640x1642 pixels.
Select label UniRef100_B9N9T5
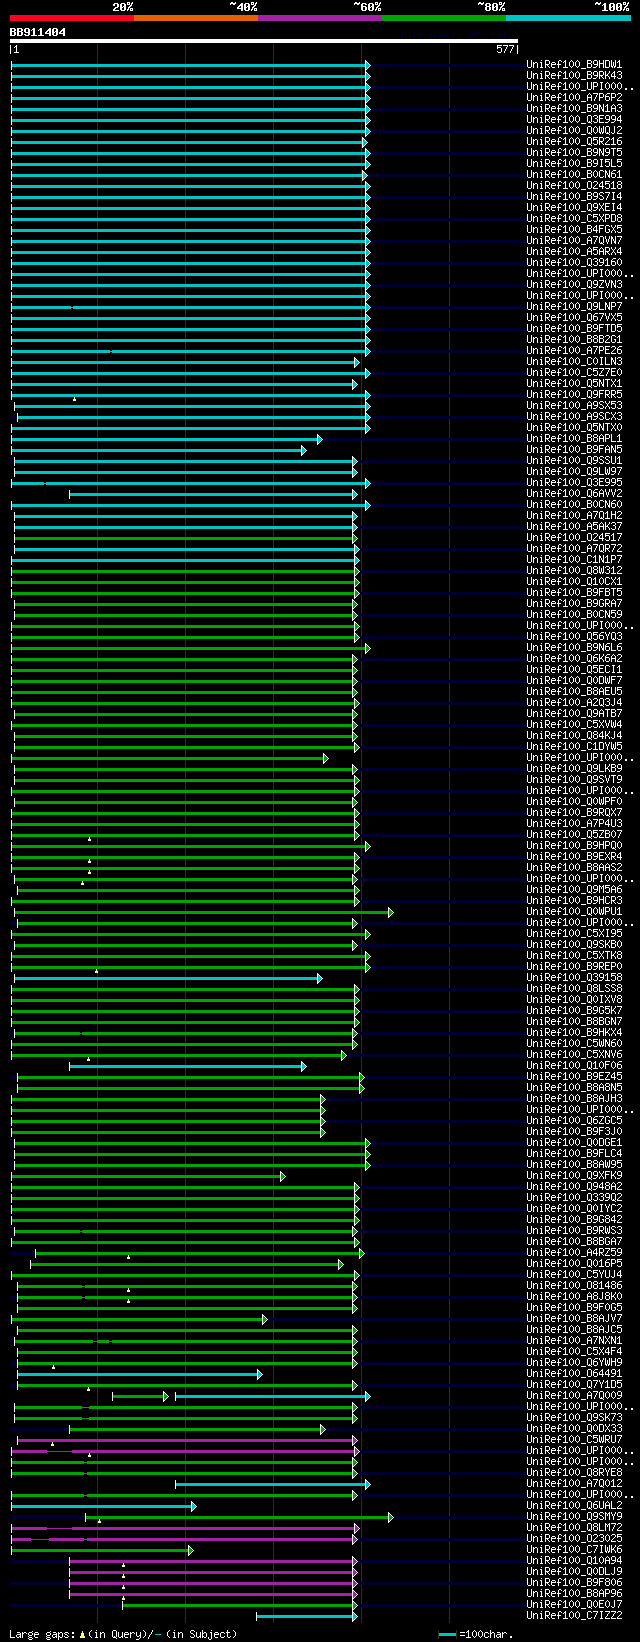coord(574,153)
